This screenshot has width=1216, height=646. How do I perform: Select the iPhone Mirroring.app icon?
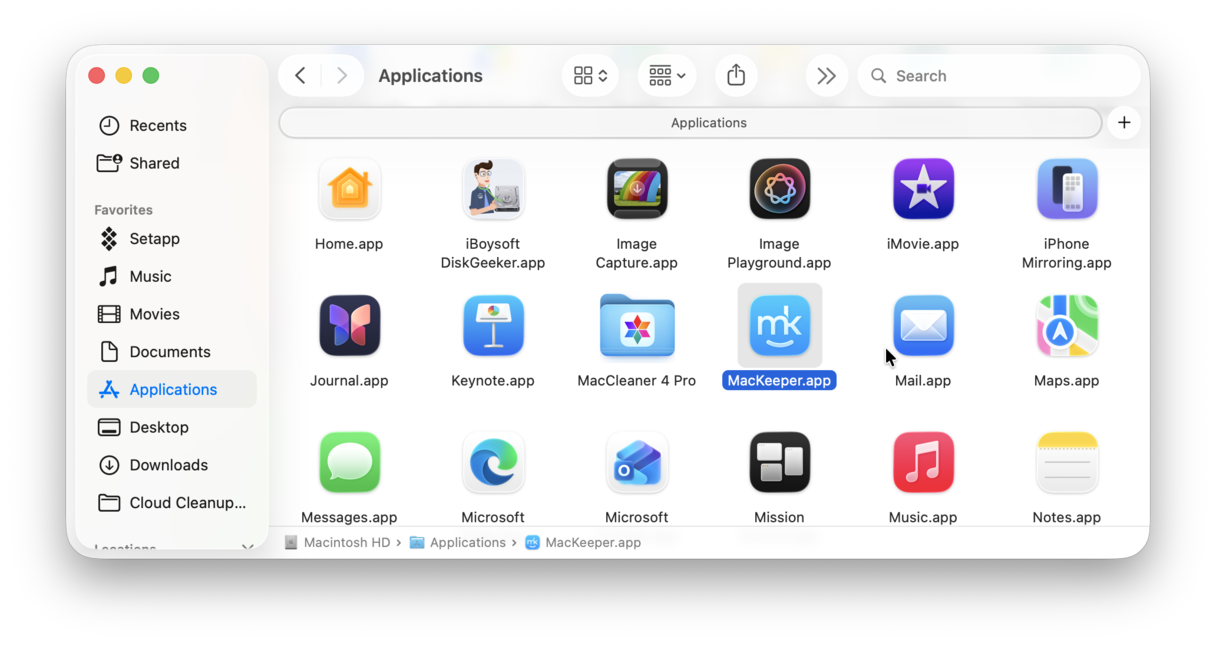(x=1067, y=189)
